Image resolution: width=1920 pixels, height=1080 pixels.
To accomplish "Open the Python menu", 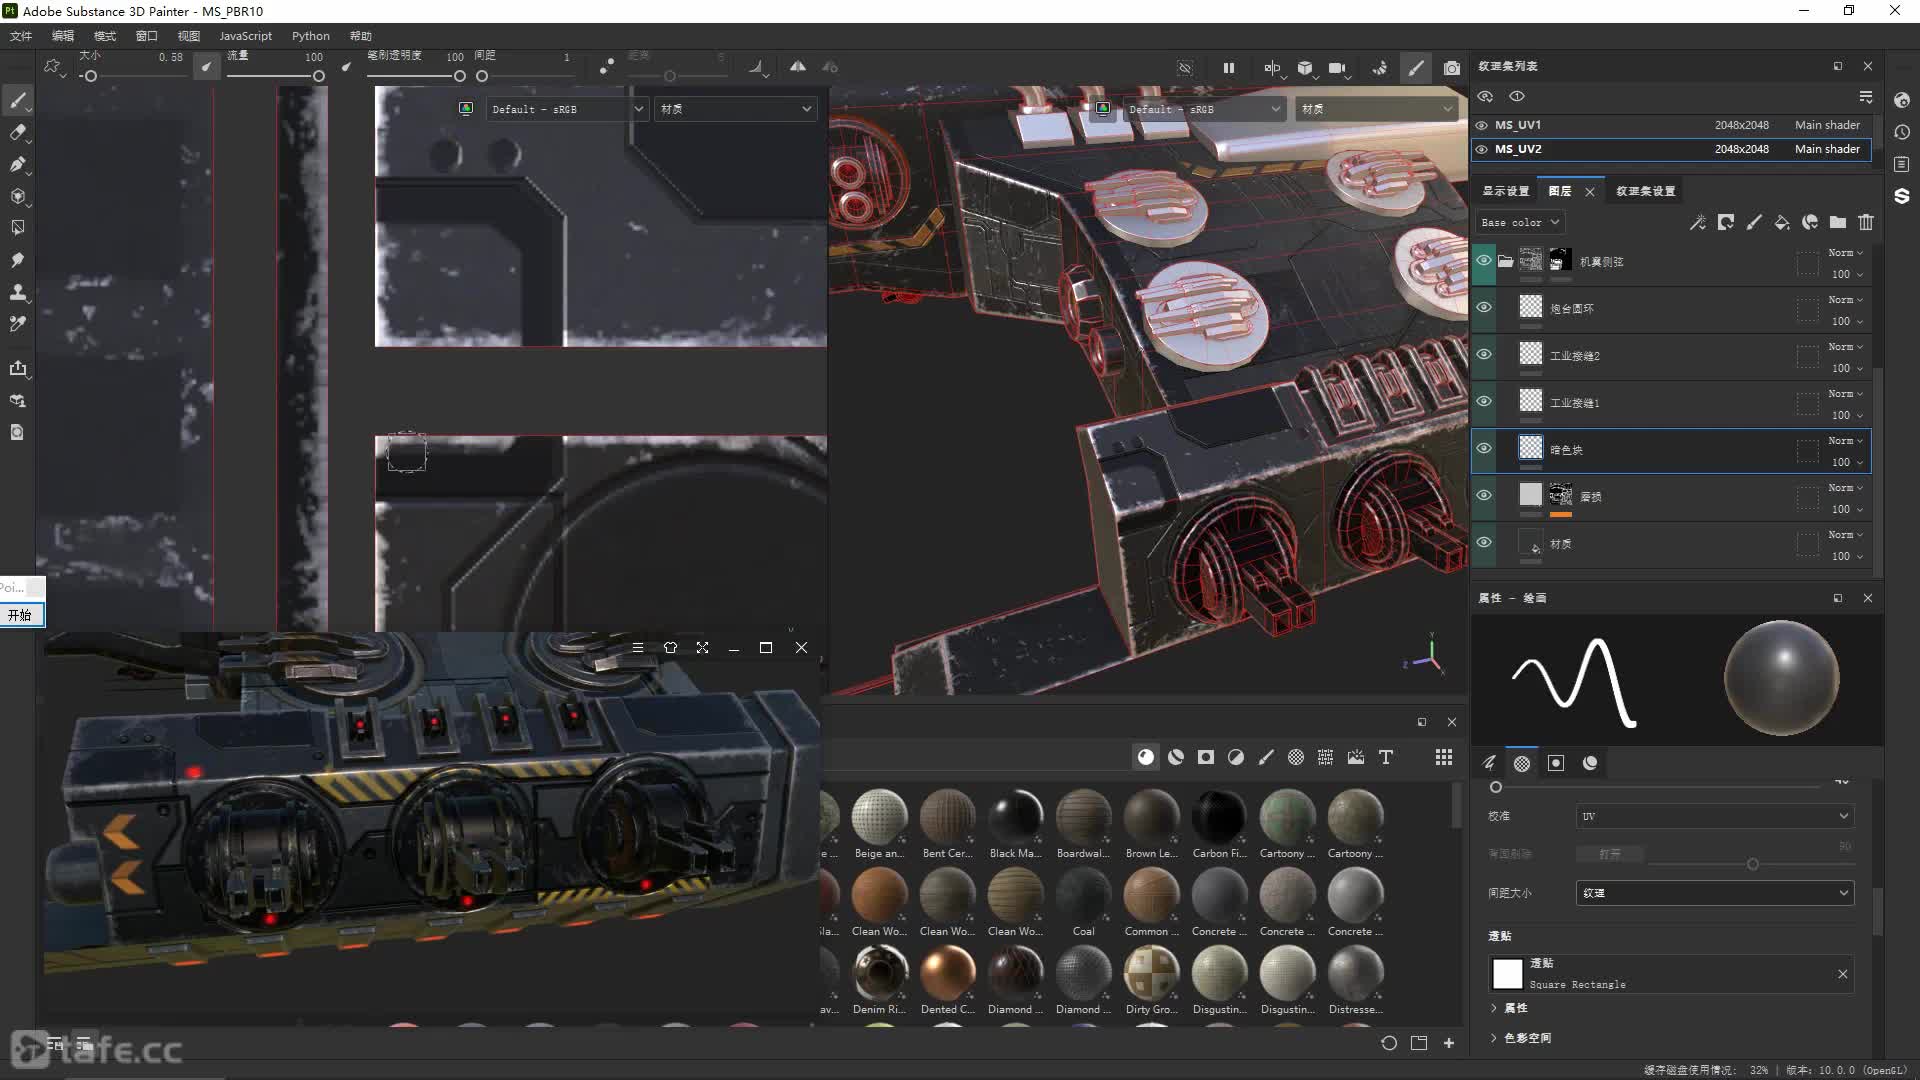I will [x=310, y=36].
